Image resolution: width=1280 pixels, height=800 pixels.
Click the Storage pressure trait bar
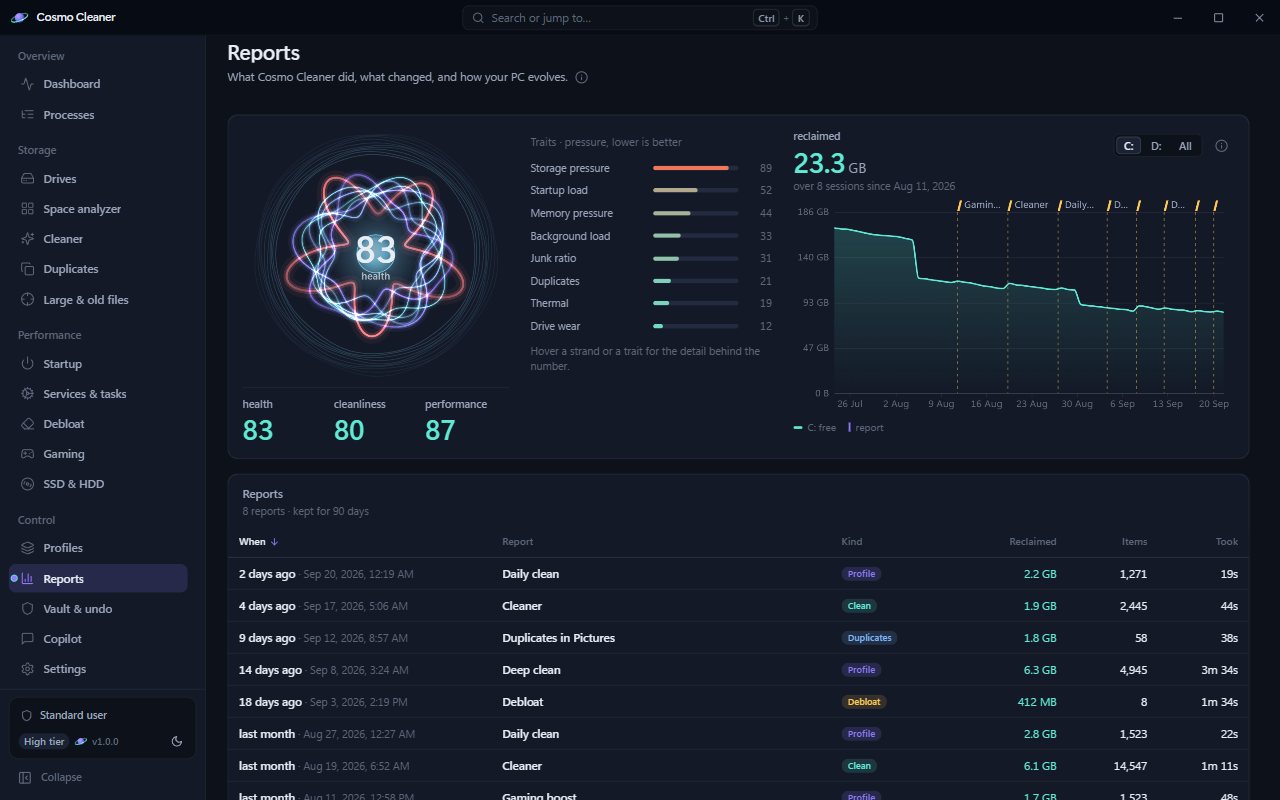tap(695, 168)
